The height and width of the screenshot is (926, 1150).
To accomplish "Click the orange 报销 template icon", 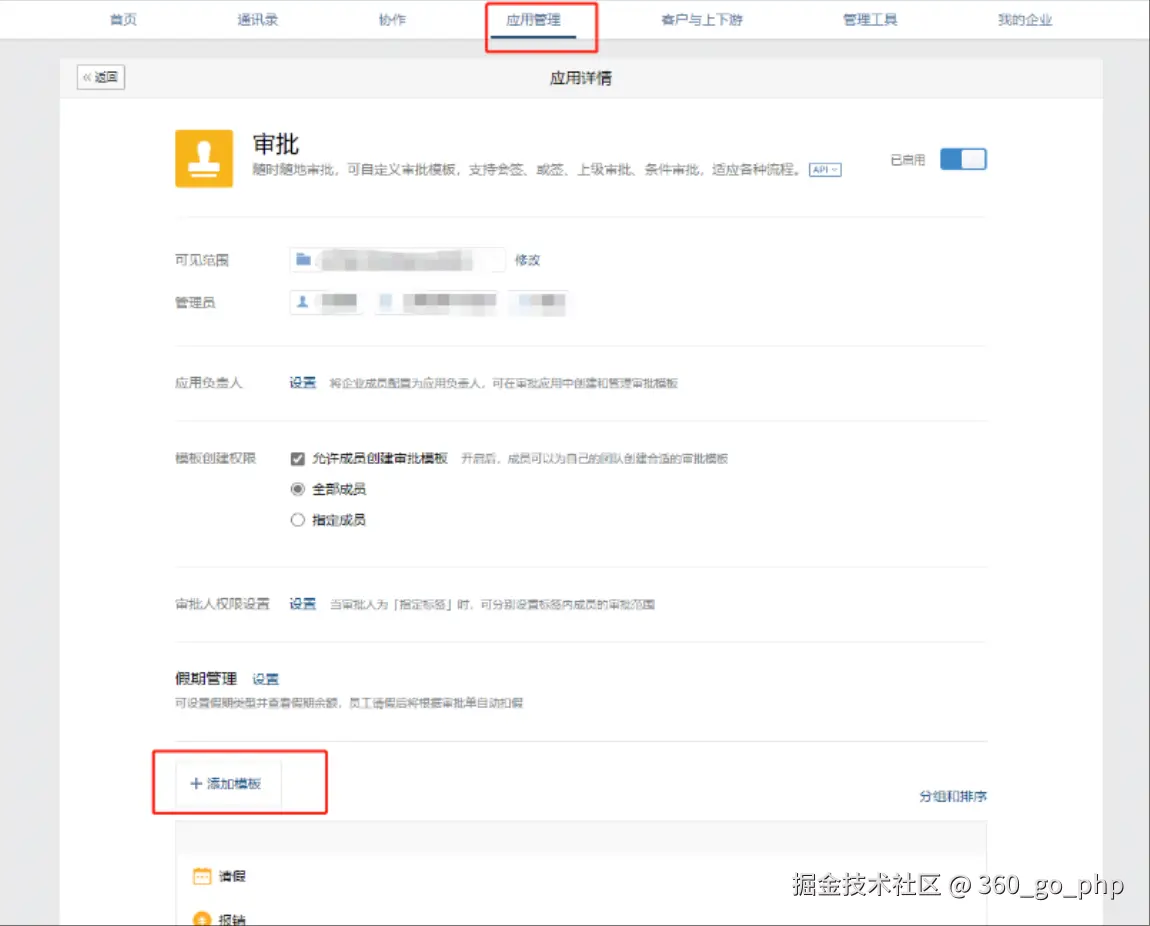I will [202, 918].
